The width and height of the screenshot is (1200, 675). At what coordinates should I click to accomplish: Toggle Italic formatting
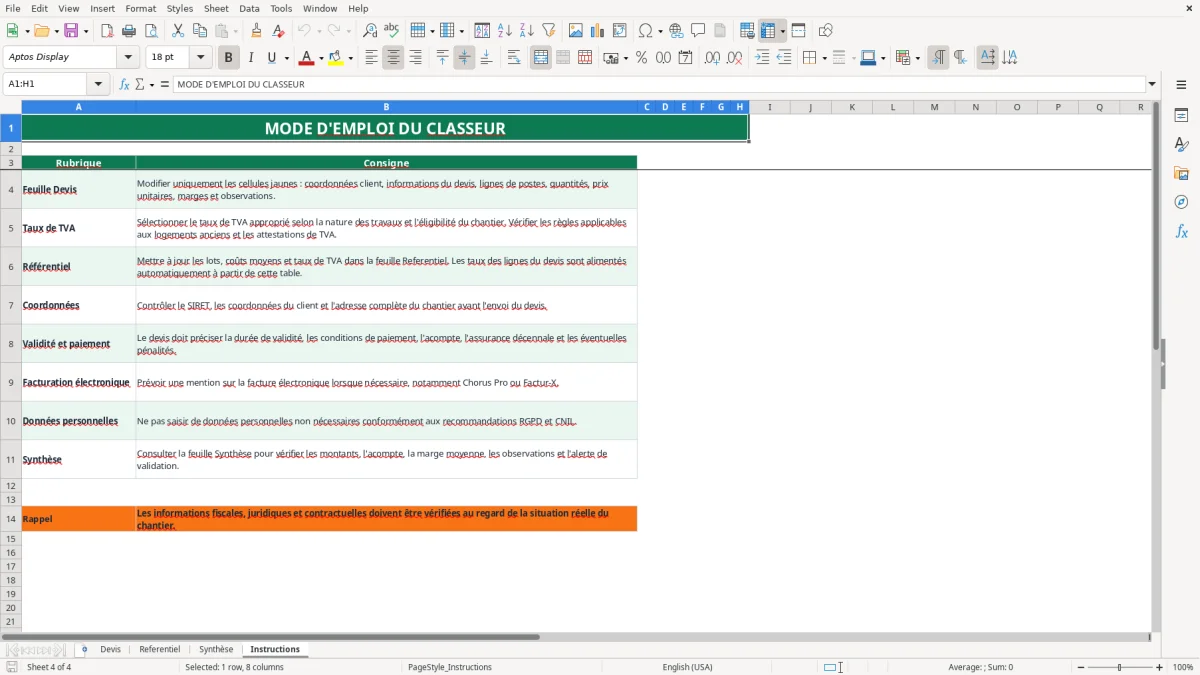[251, 58]
